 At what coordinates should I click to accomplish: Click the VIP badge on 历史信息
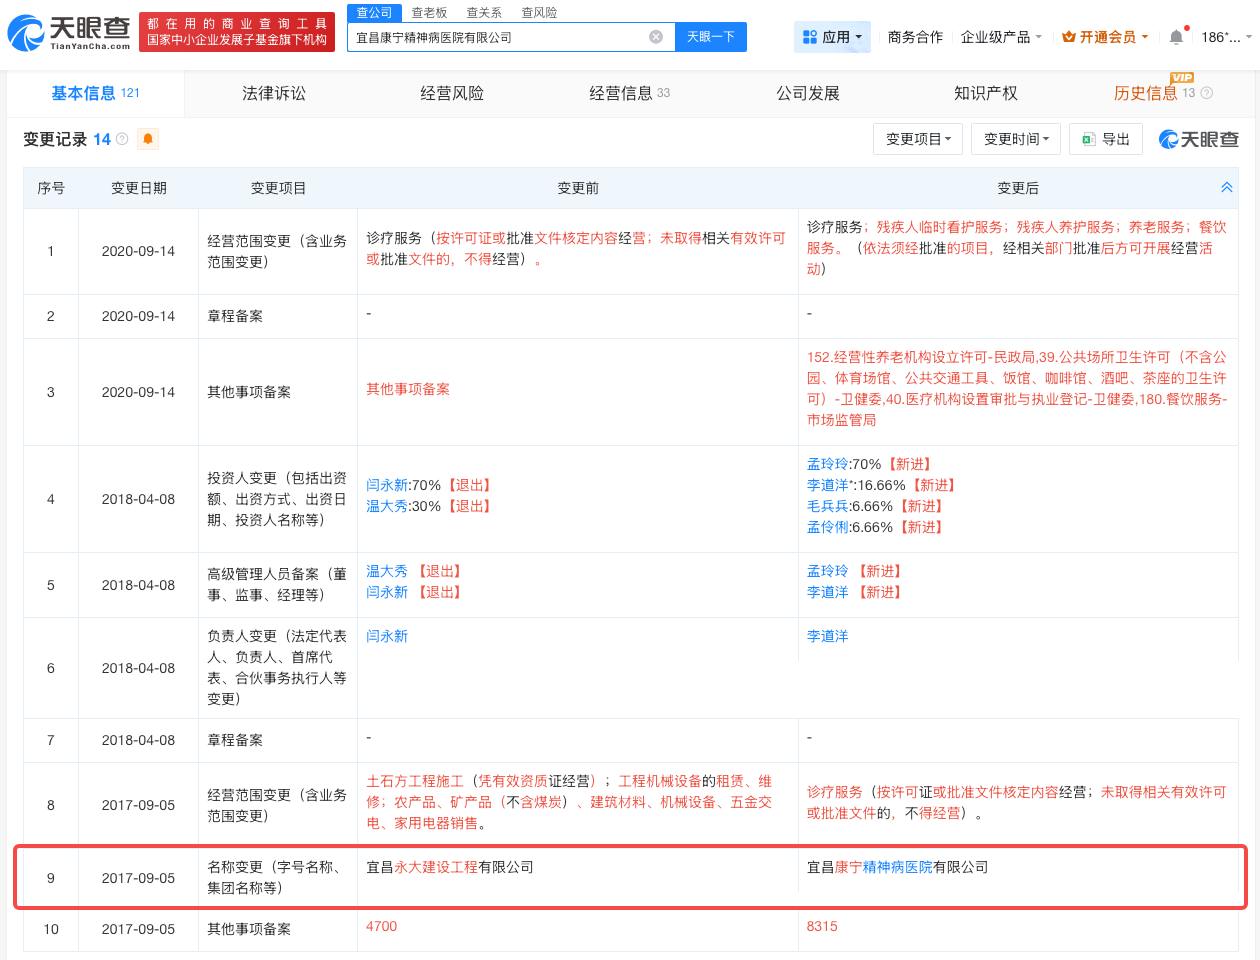tap(1181, 76)
